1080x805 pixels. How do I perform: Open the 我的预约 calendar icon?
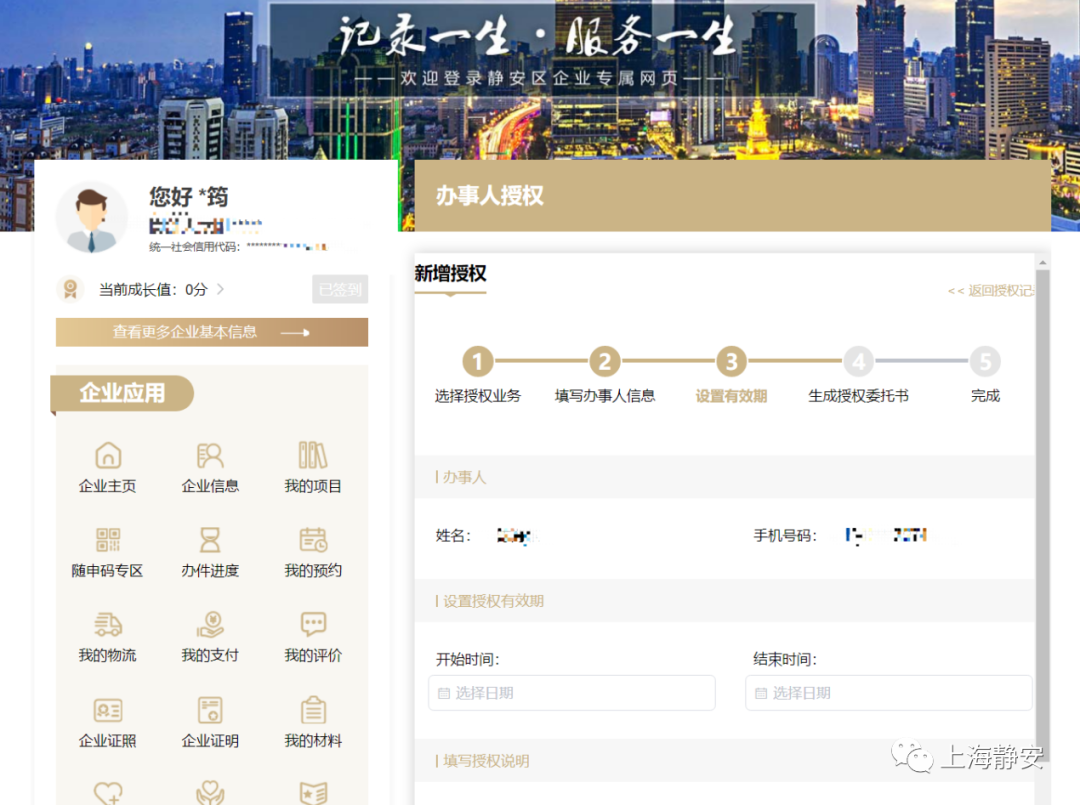[313, 540]
